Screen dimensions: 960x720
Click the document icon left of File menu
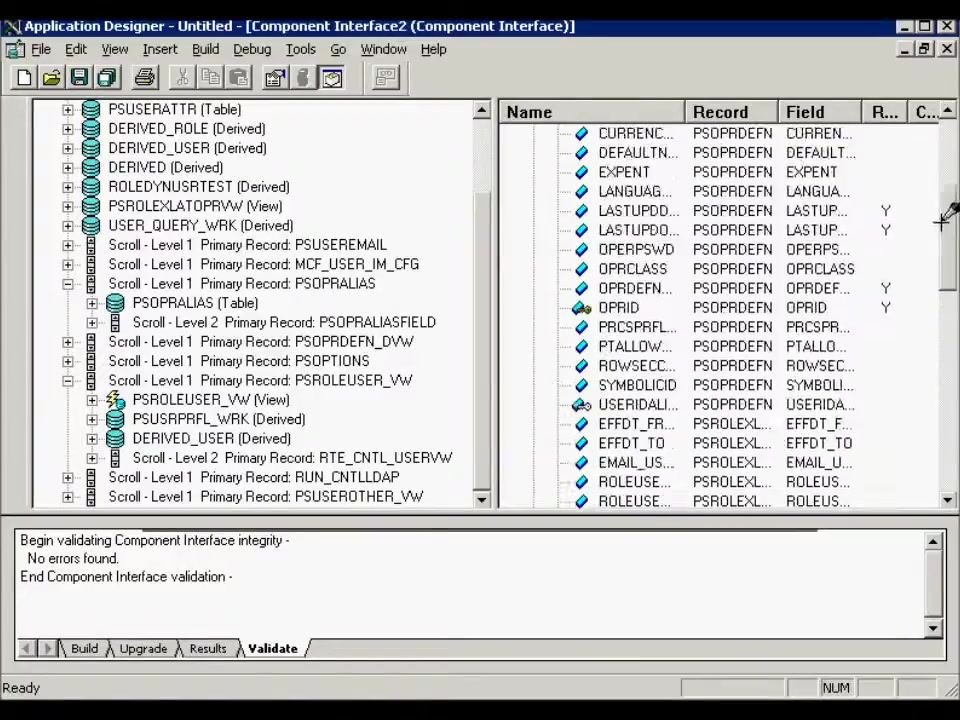15,50
